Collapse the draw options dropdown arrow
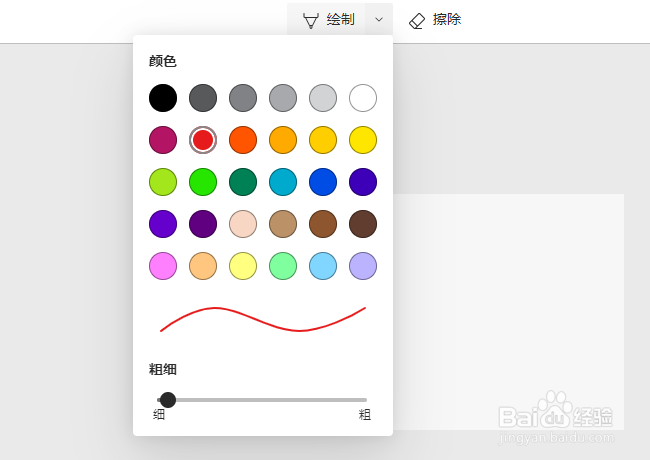This screenshot has height=460, width=650. pos(379,19)
